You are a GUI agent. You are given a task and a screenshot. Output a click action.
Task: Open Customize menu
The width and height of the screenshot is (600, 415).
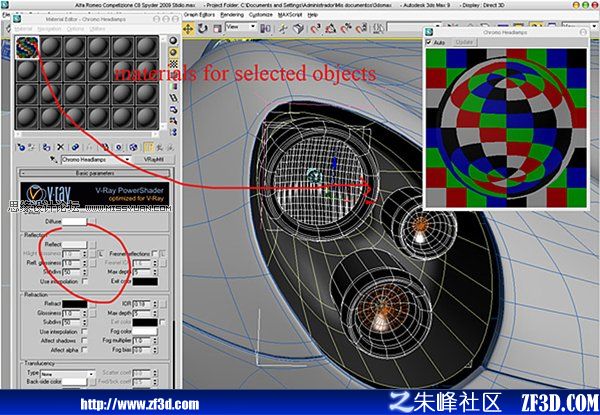[261, 15]
